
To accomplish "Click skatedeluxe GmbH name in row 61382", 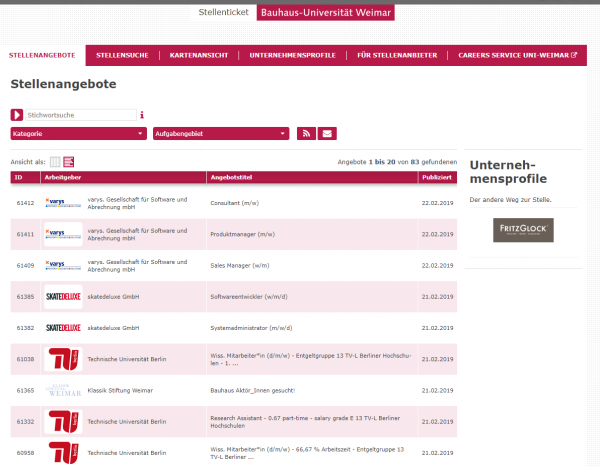I will [x=113, y=328].
